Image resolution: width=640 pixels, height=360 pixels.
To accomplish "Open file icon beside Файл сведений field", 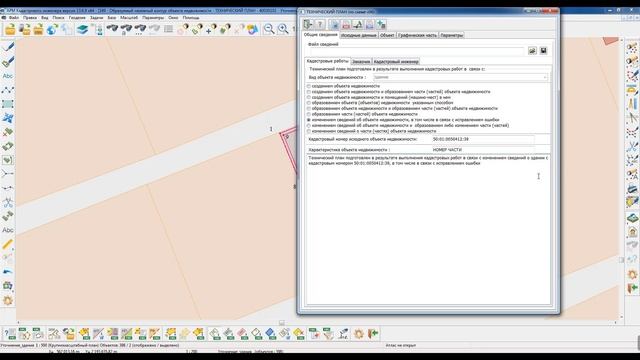I will click(x=532, y=51).
